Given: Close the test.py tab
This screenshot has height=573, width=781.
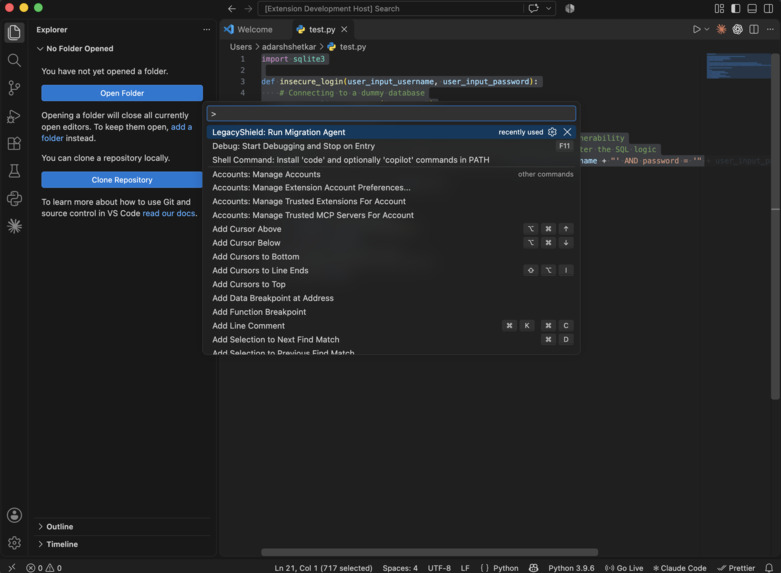Looking at the screenshot, I should coord(344,29).
